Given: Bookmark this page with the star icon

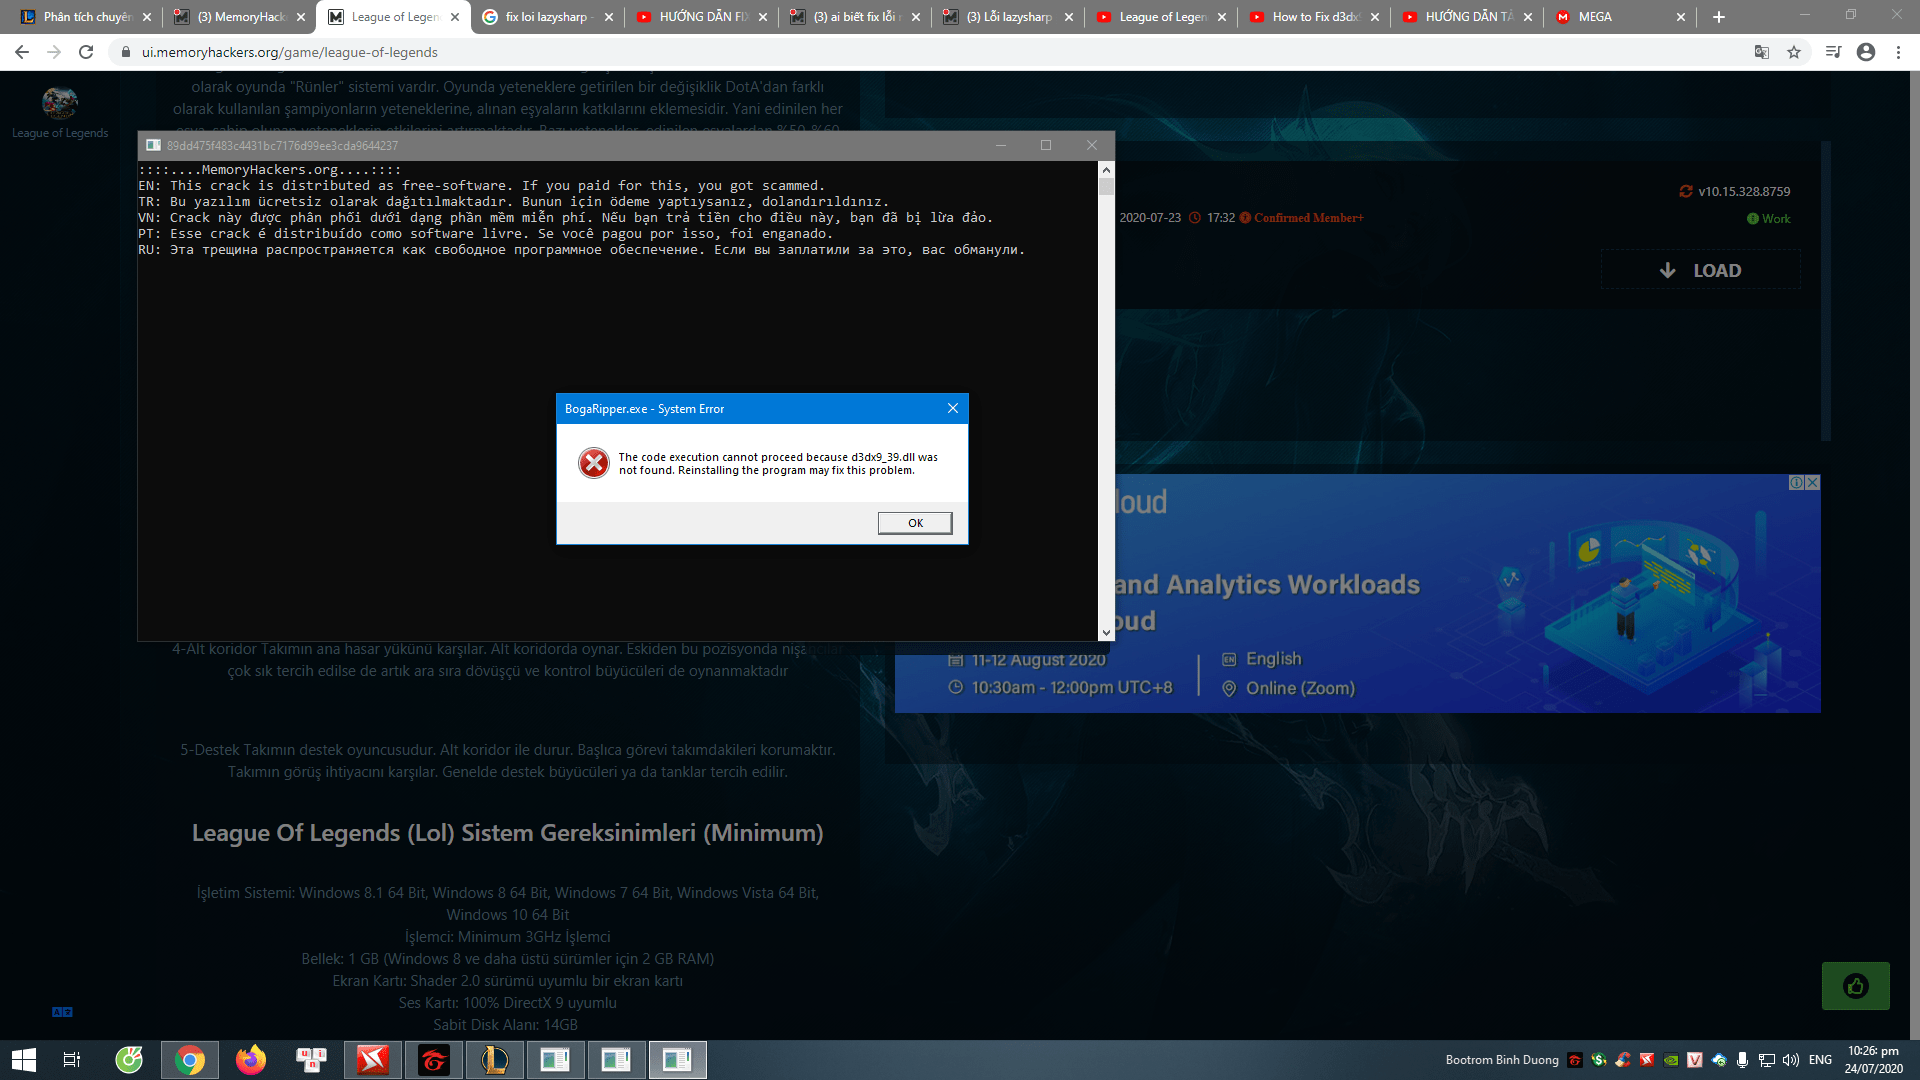Looking at the screenshot, I should point(1794,52).
